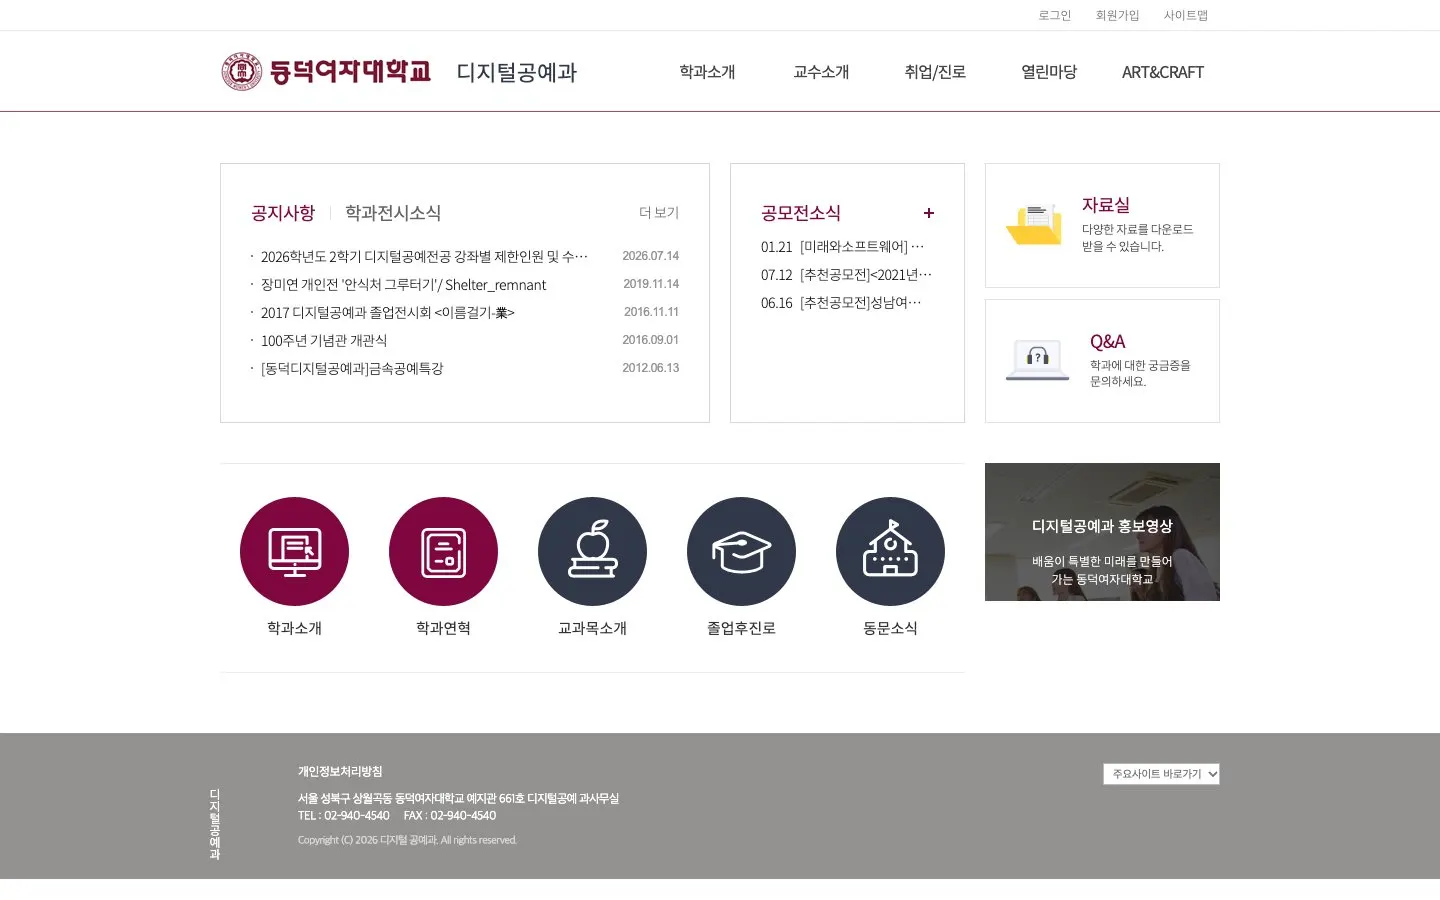The width and height of the screenshot is (1440, 900).
Task: Click the 동덕여자대학교 logo emblem
Action: click(241, 72)
